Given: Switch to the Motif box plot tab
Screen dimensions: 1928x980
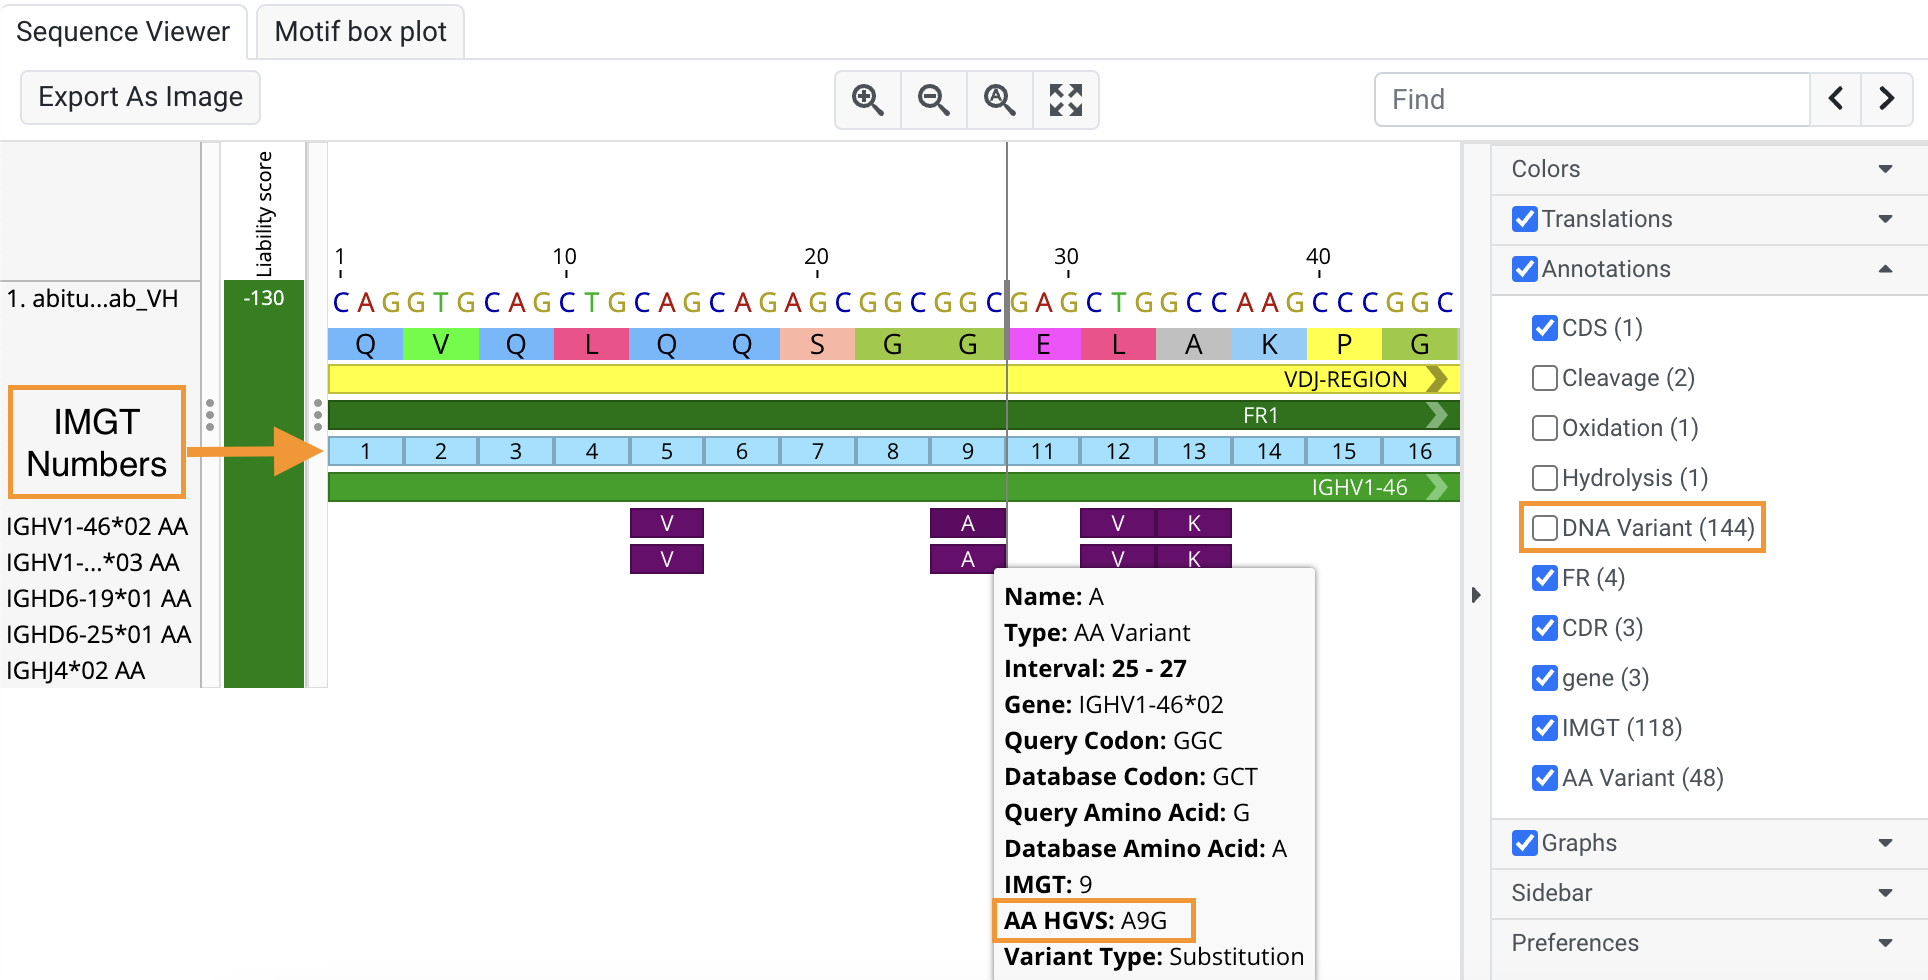Looking at the screenshot, I should click(359, 31).
